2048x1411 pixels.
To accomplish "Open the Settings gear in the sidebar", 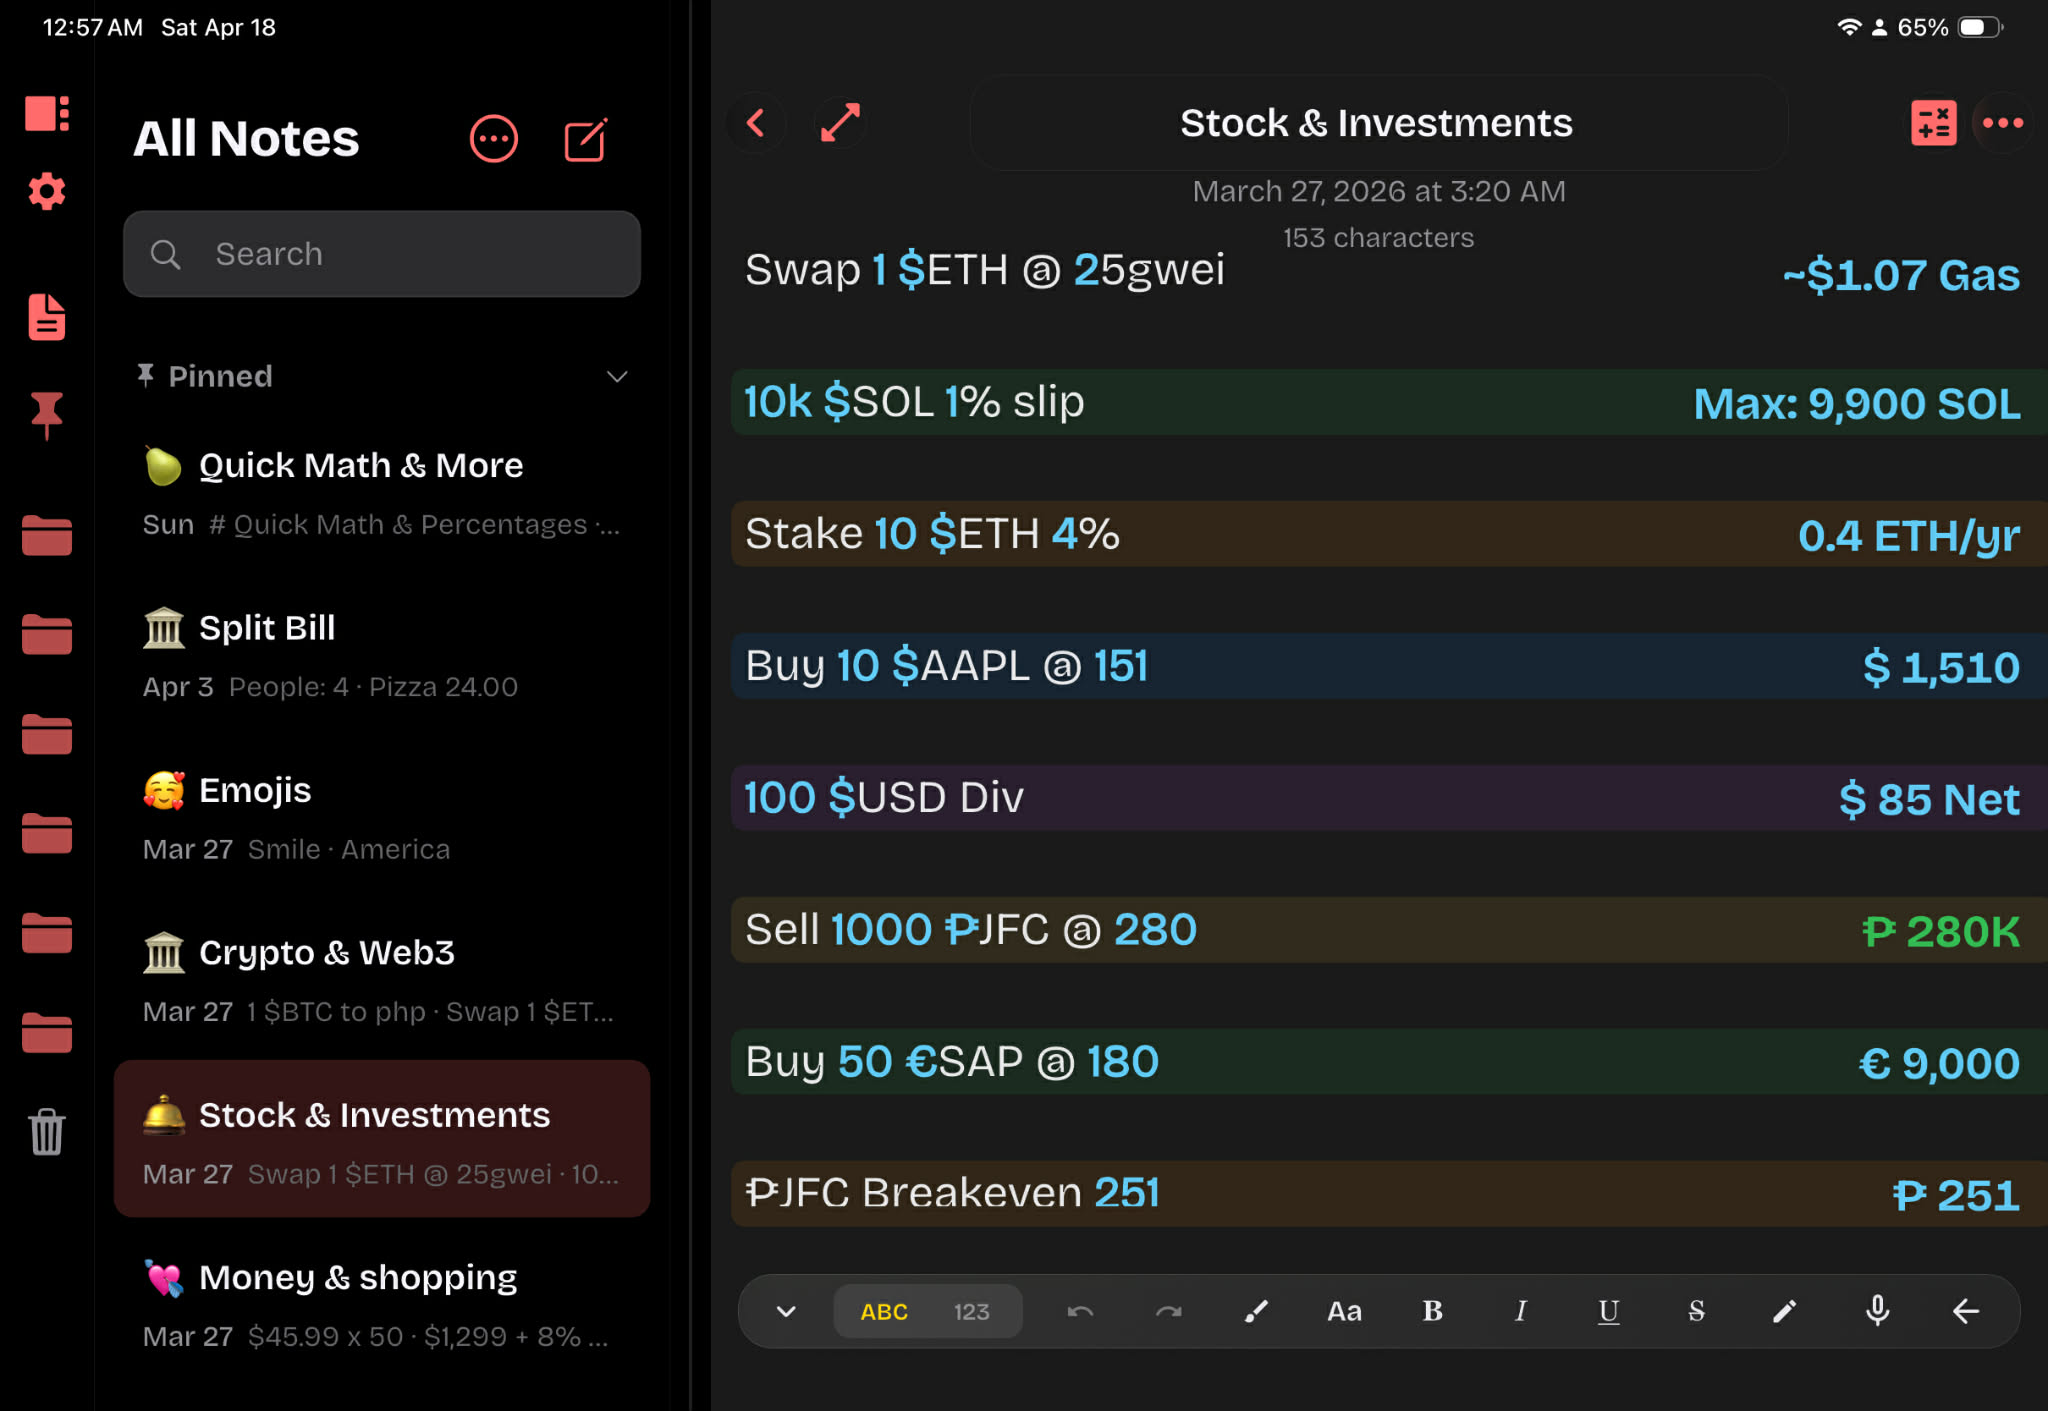I will pyautogui.click(x=46, y=192).
